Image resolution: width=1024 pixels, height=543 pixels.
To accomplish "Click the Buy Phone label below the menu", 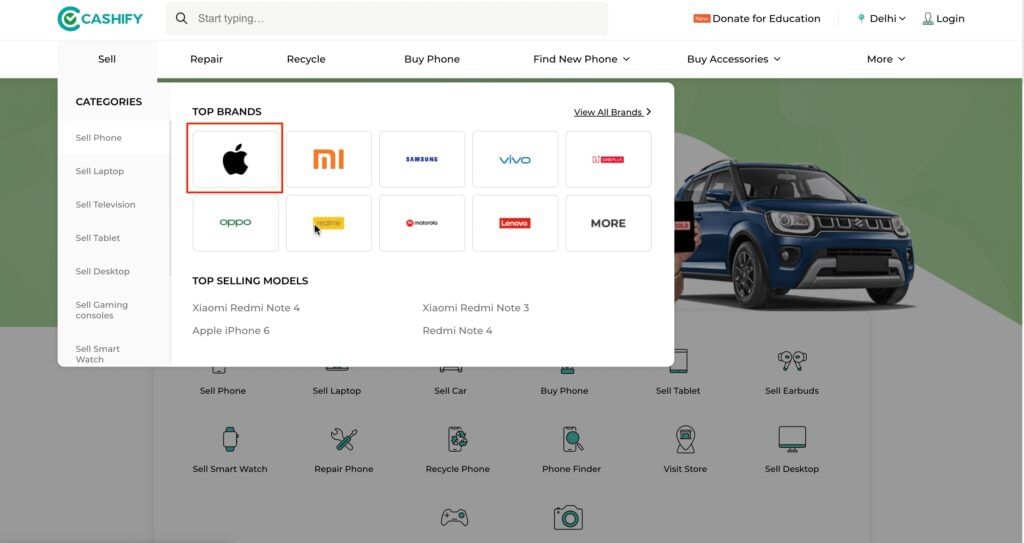I will (x=564, y=391).
